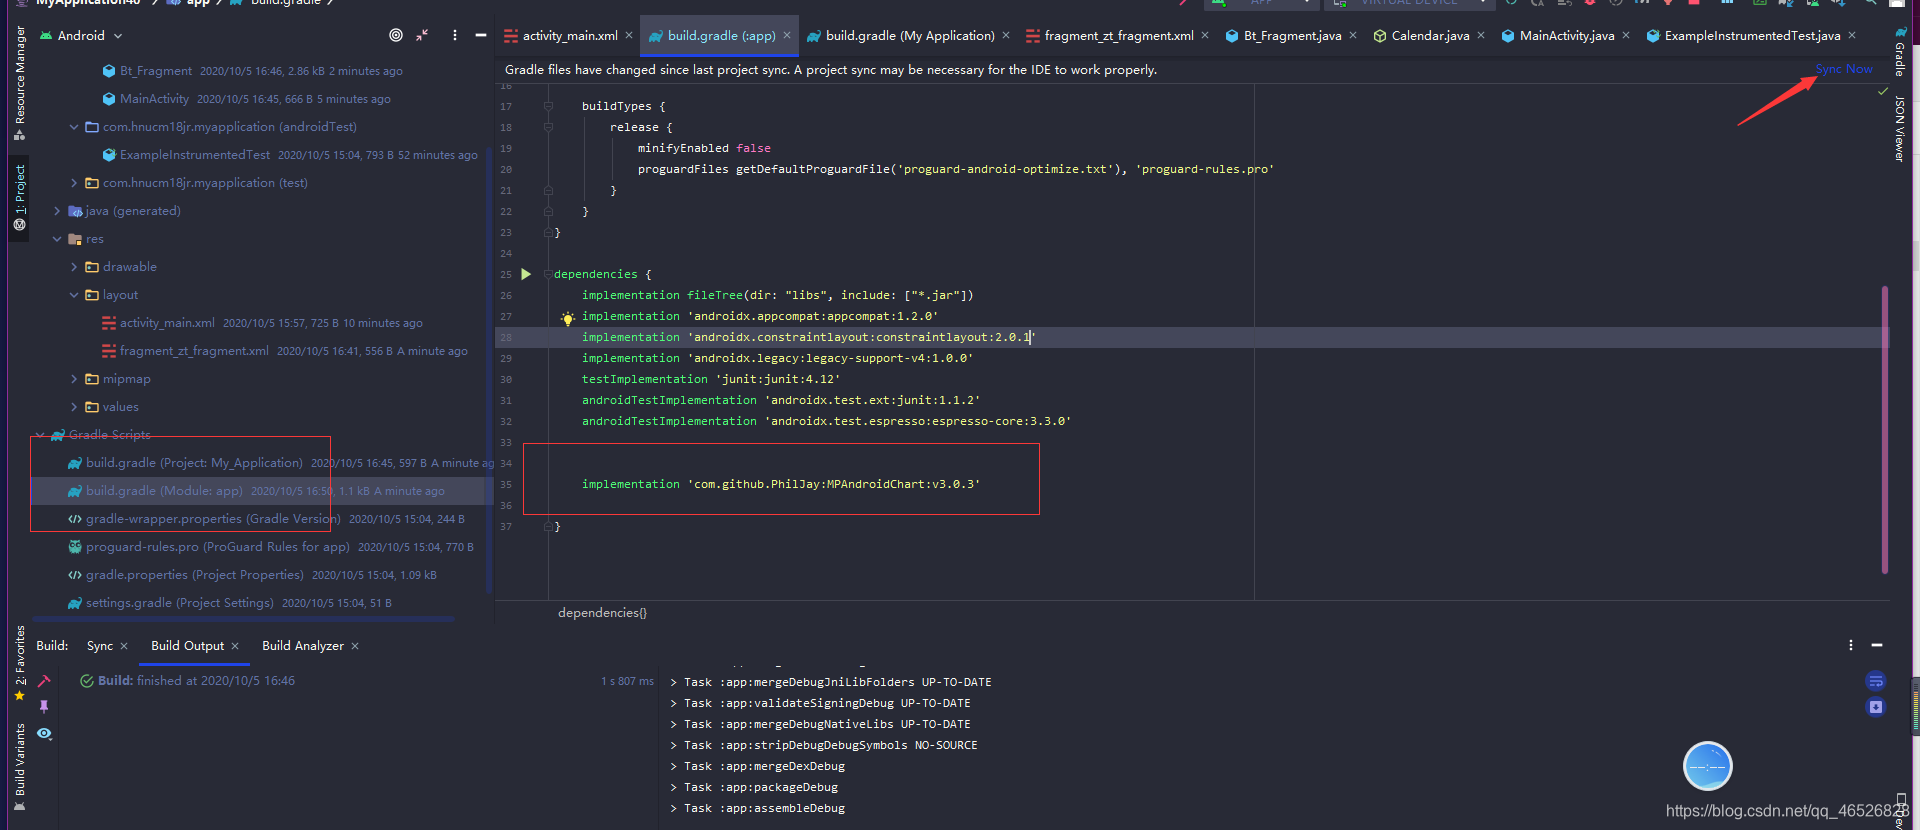Click the Project panel horizontal scrollbar
This screenshot has height=830, width=1920.
coord(243,619)
